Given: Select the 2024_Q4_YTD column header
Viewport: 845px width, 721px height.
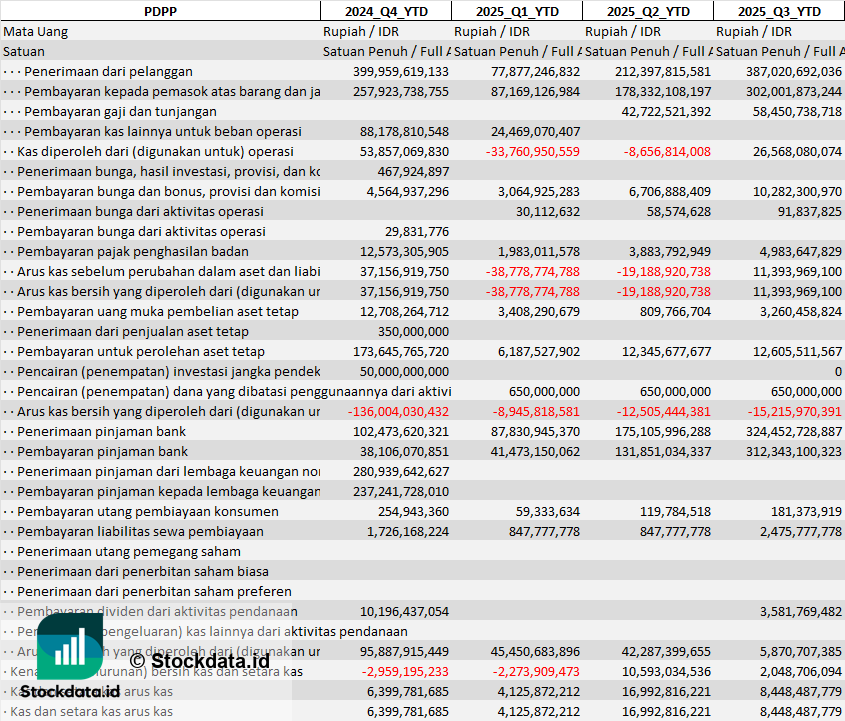Looking at the screenshot, I should [385, 11].
